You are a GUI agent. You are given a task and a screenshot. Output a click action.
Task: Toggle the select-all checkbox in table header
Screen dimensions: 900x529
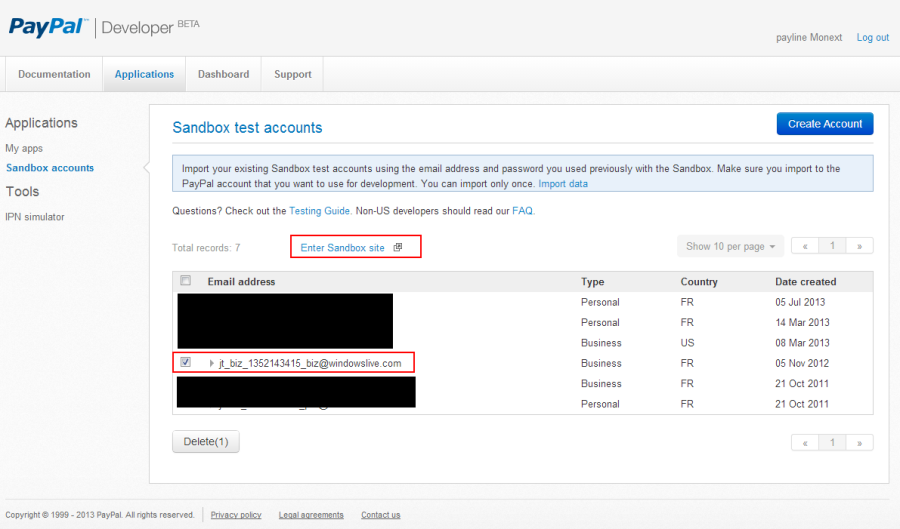pyautogui.click(x=185, y=281)
